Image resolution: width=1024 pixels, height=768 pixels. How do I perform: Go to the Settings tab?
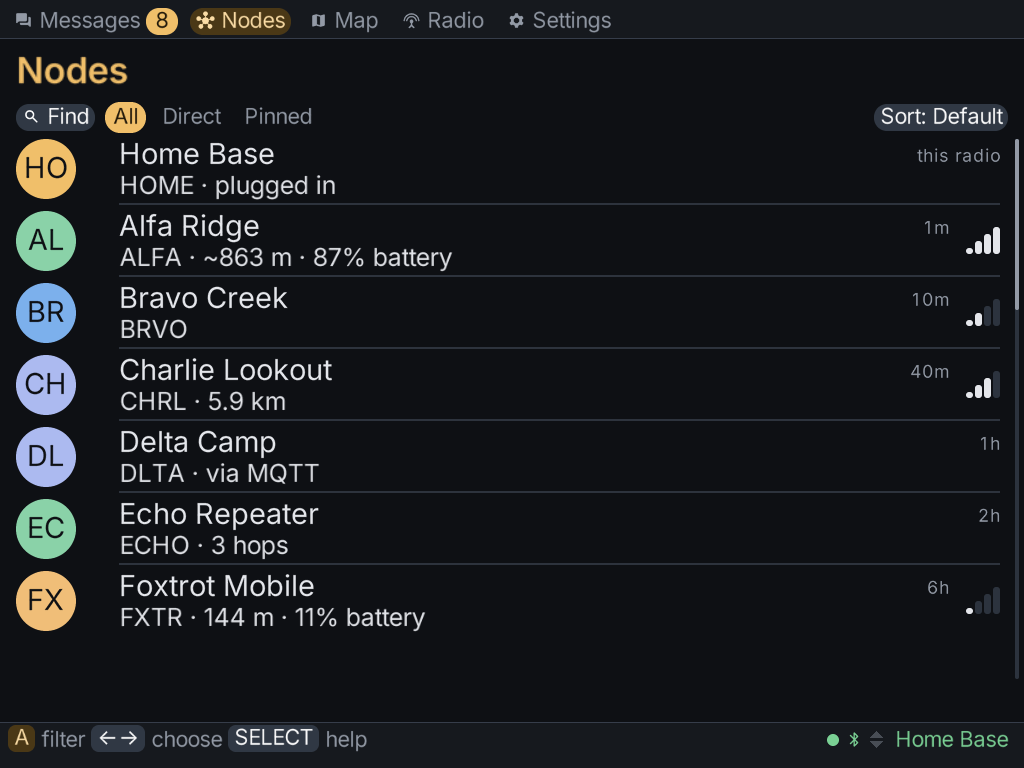pos(560,21)
